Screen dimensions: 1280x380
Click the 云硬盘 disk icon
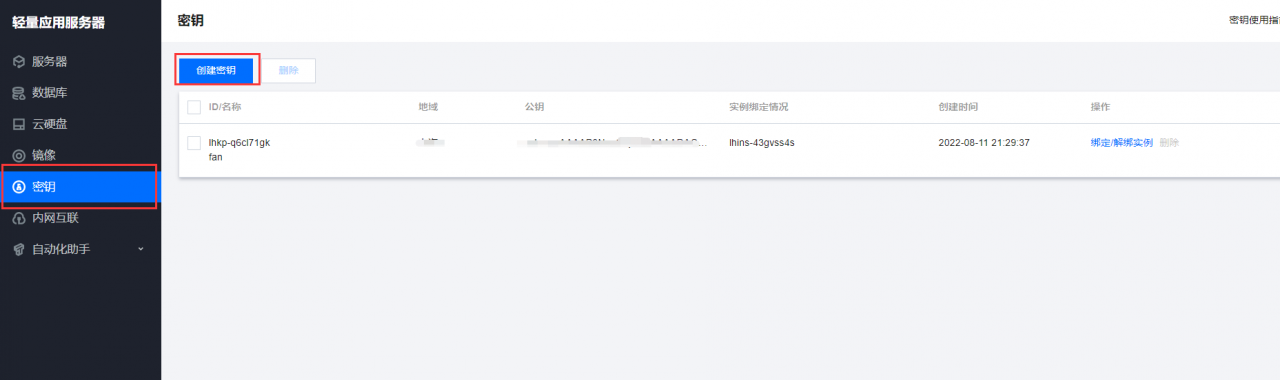pos(18,125)
